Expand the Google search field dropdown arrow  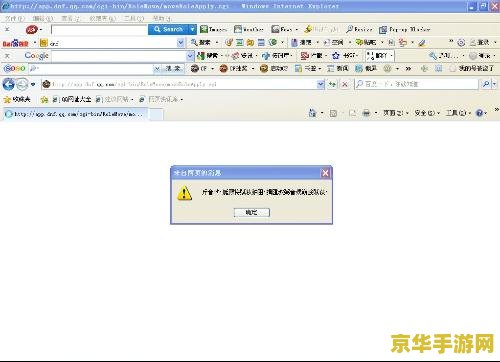coord(190,56)
